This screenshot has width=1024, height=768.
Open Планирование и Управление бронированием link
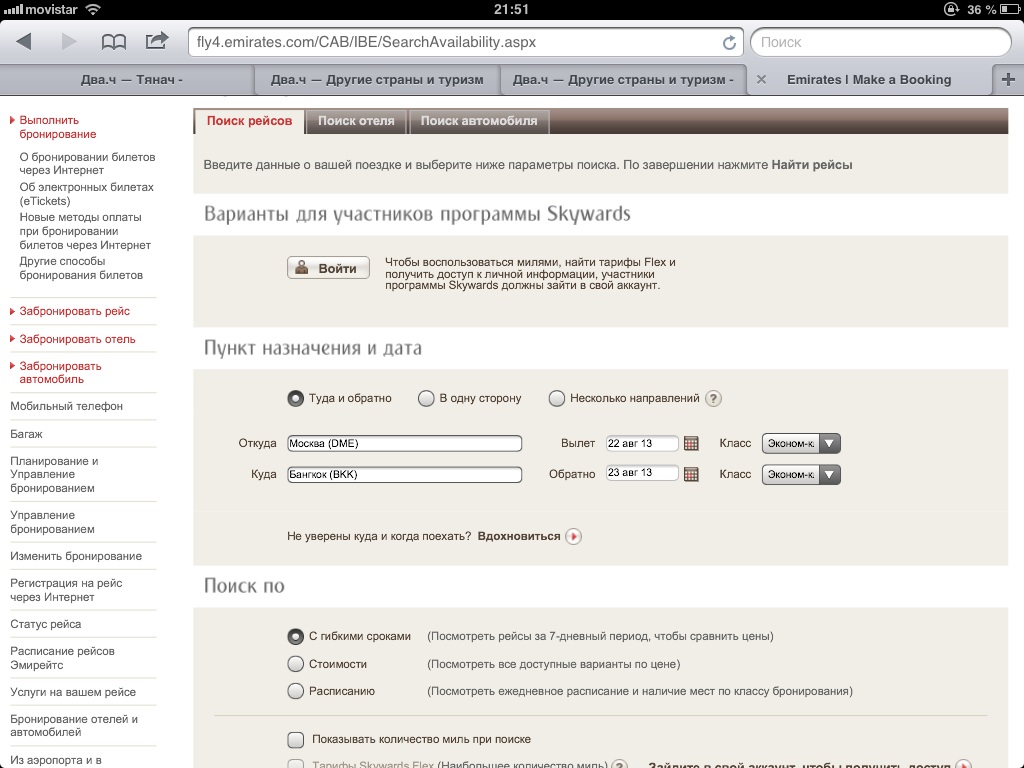pos(54,474)
